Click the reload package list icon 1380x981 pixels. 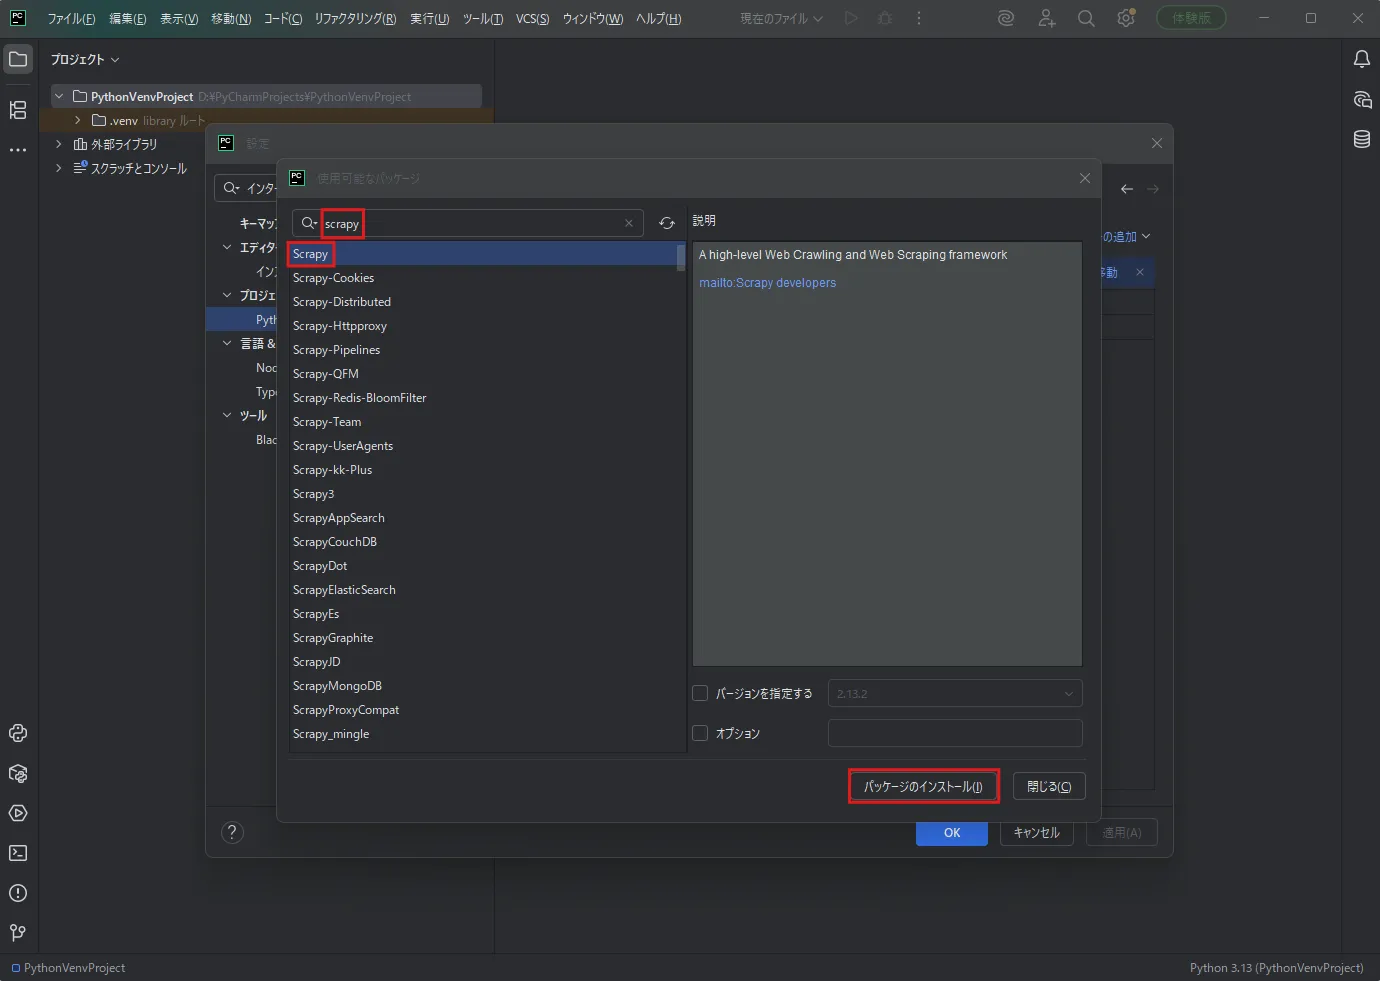click(x=667, y=223)
